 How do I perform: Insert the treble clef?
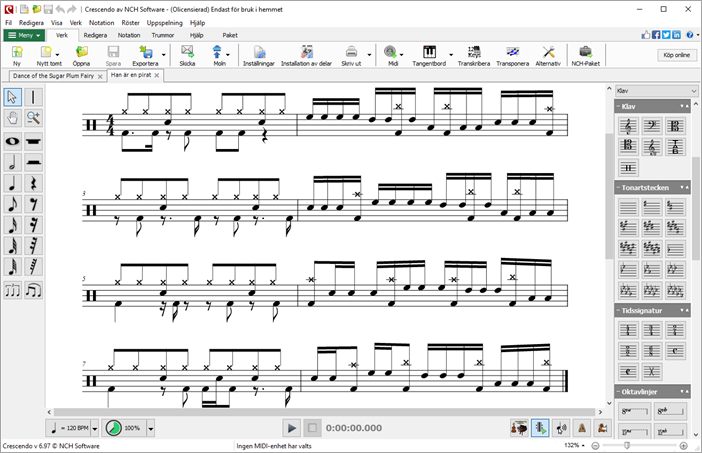pos(628,126)
